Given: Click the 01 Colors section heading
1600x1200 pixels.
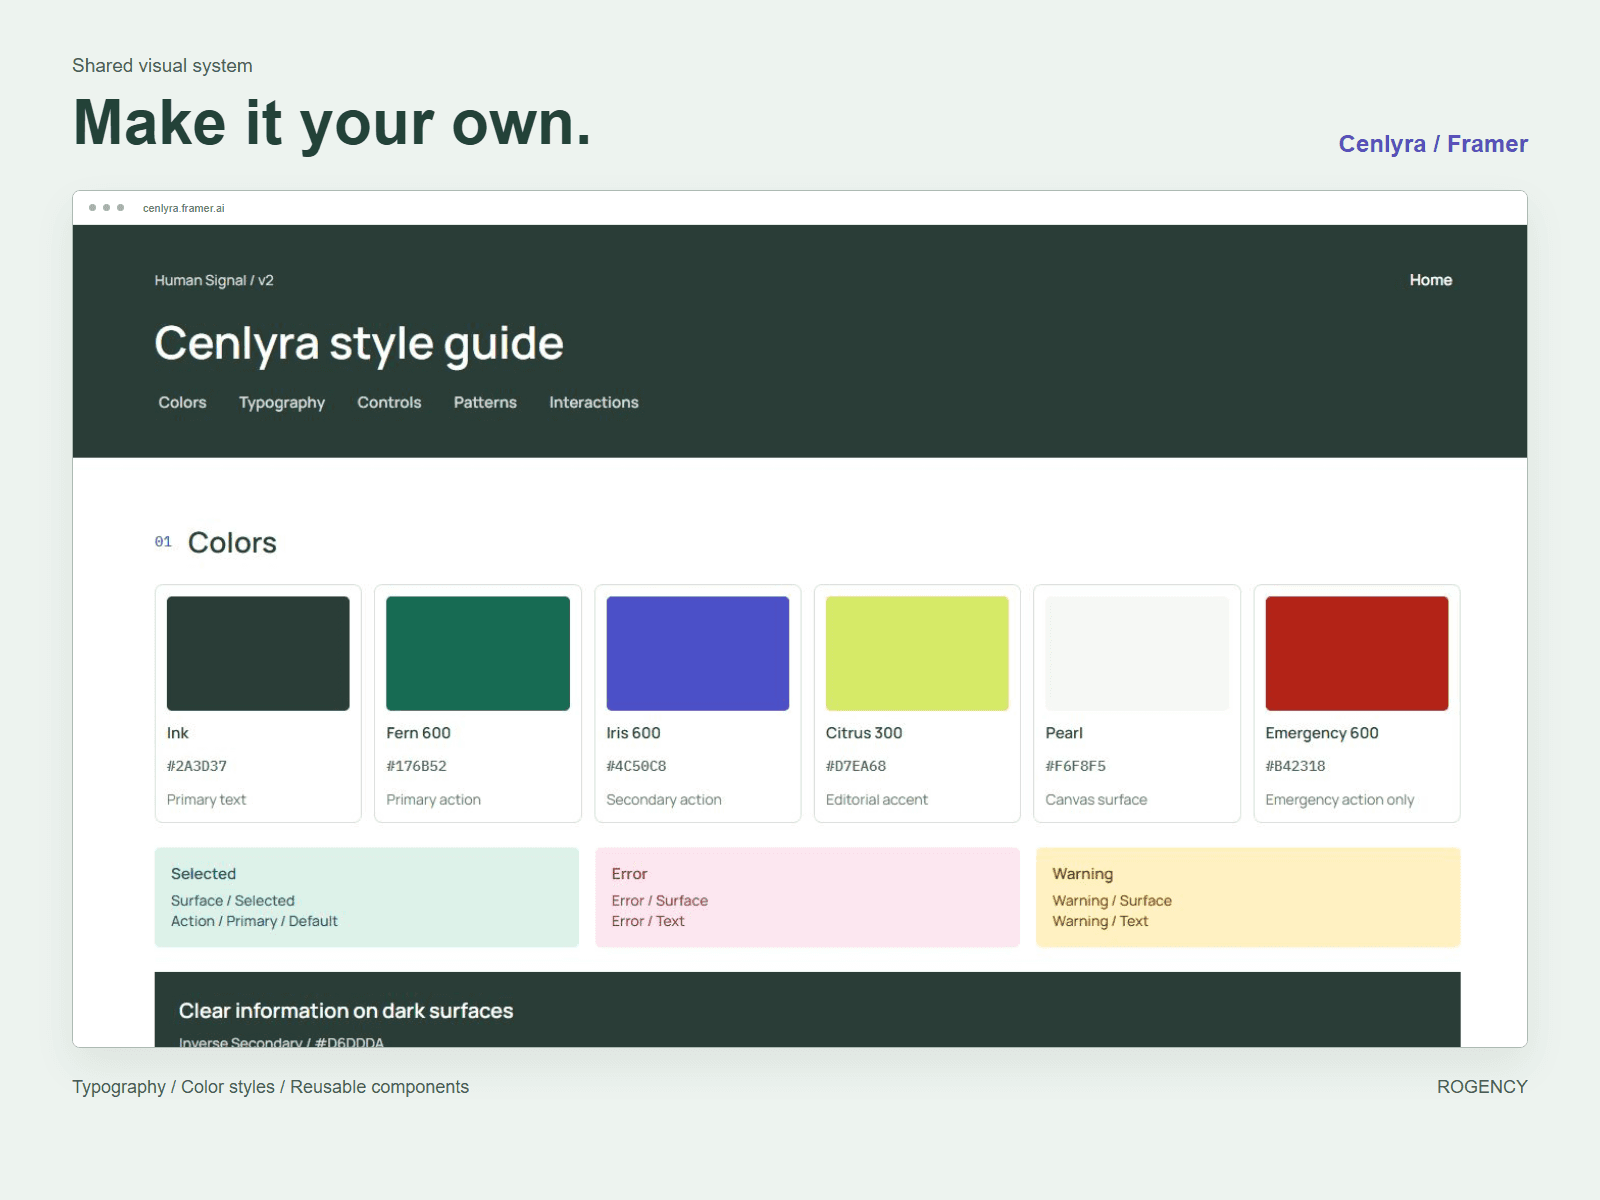Looking at the screenshot, I should tap(216, 542).
